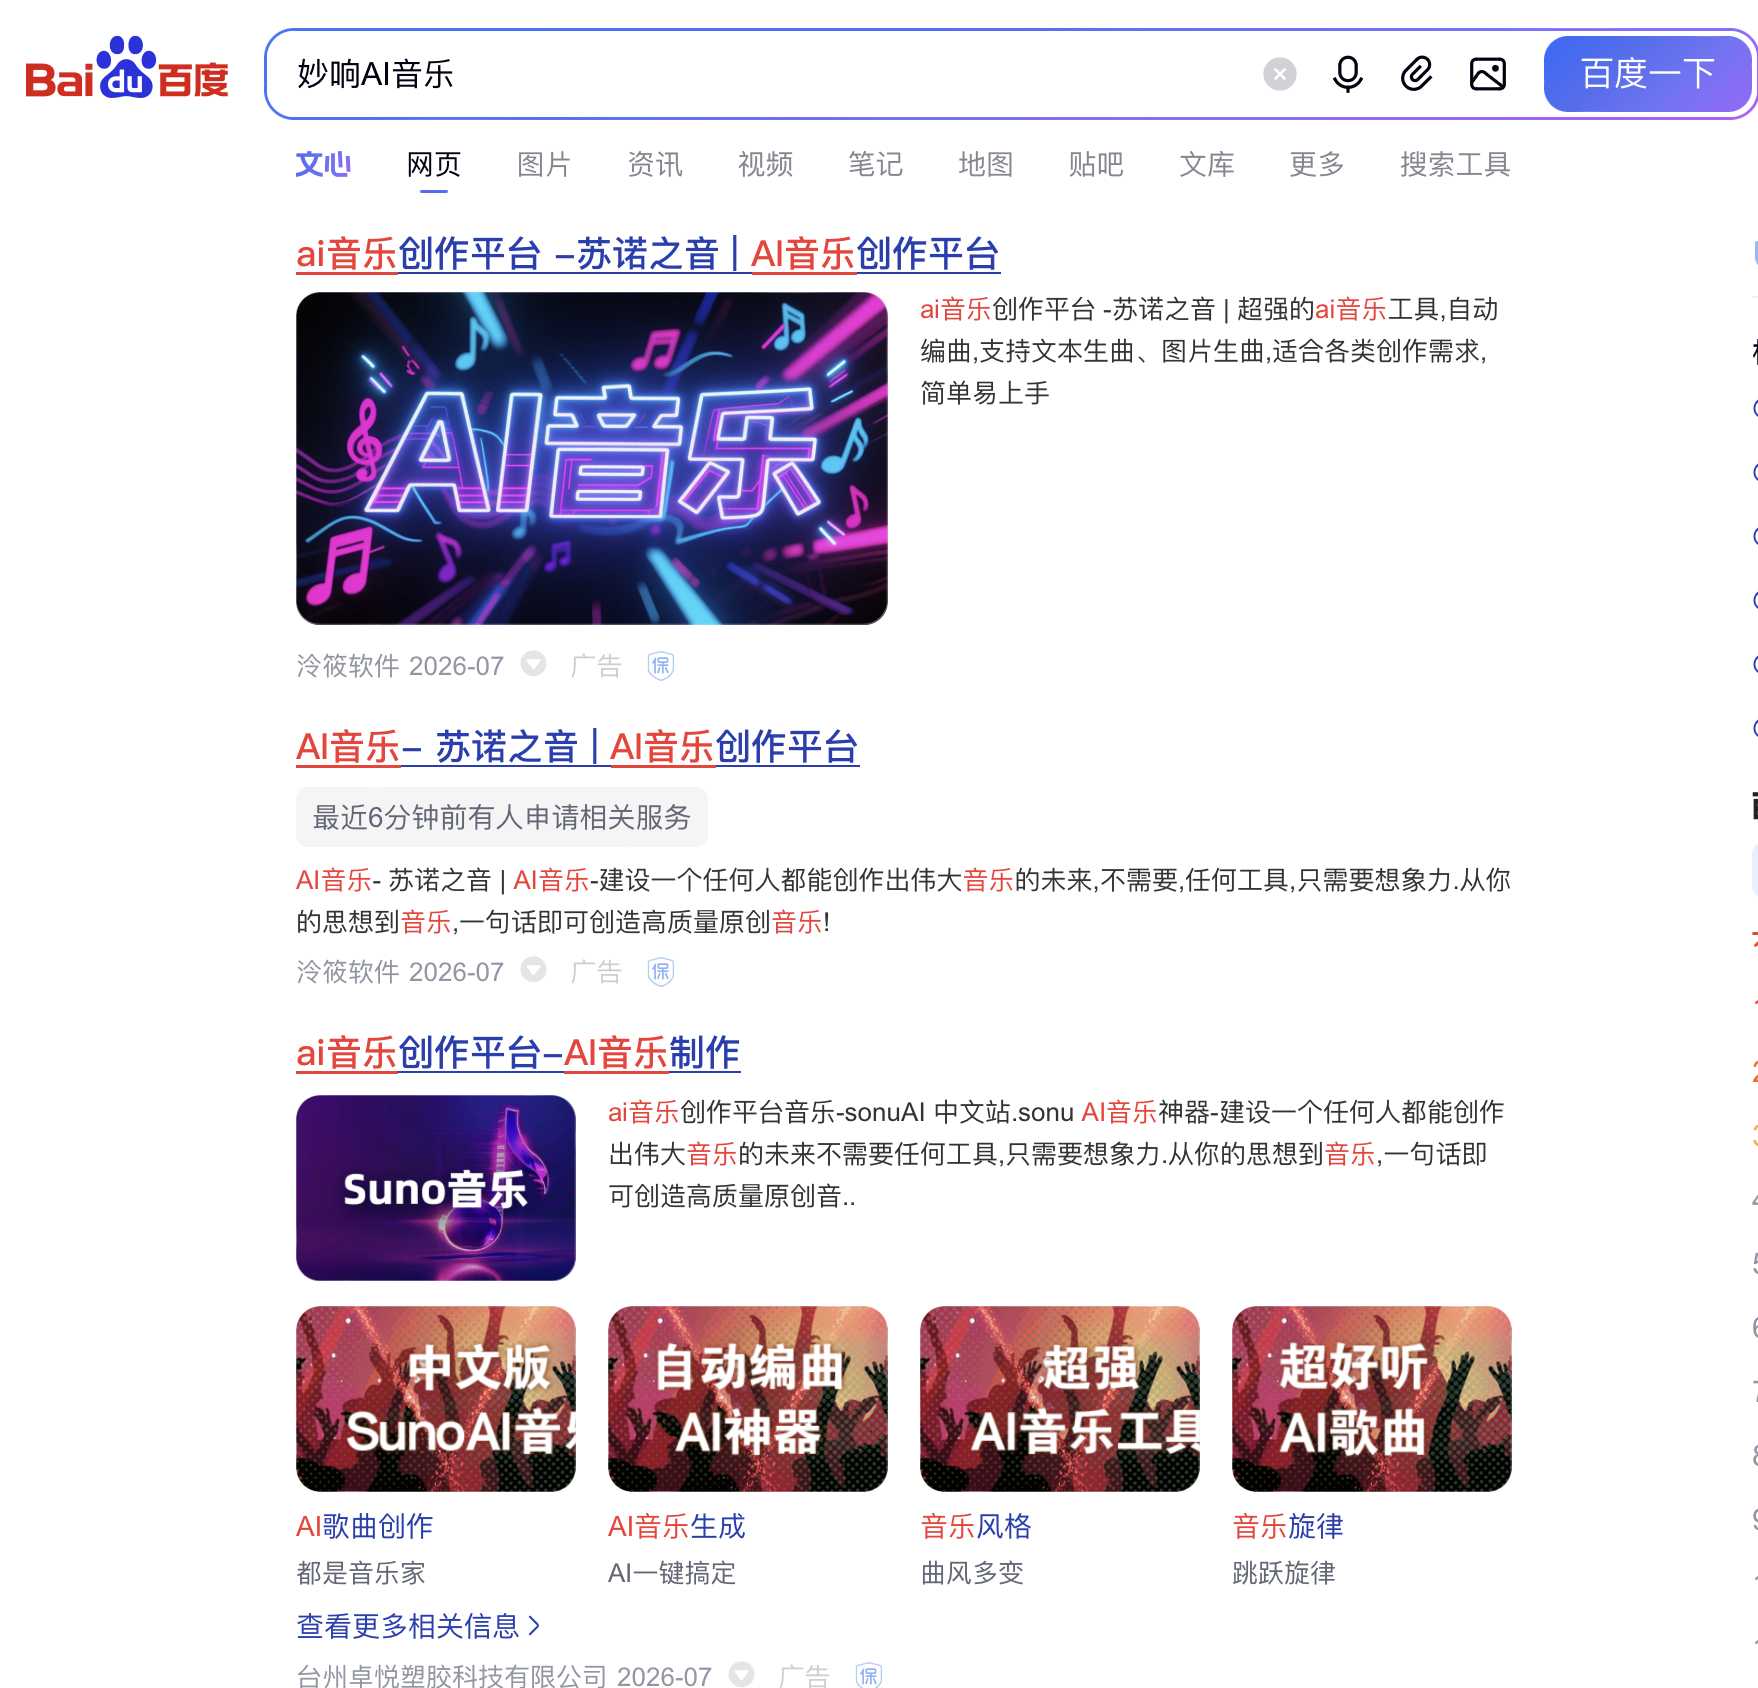The height and width of the screenshot is (1688, 1758).
Task: Click the 跳跃旋律 caption
Action: tap(1284, 1573)
